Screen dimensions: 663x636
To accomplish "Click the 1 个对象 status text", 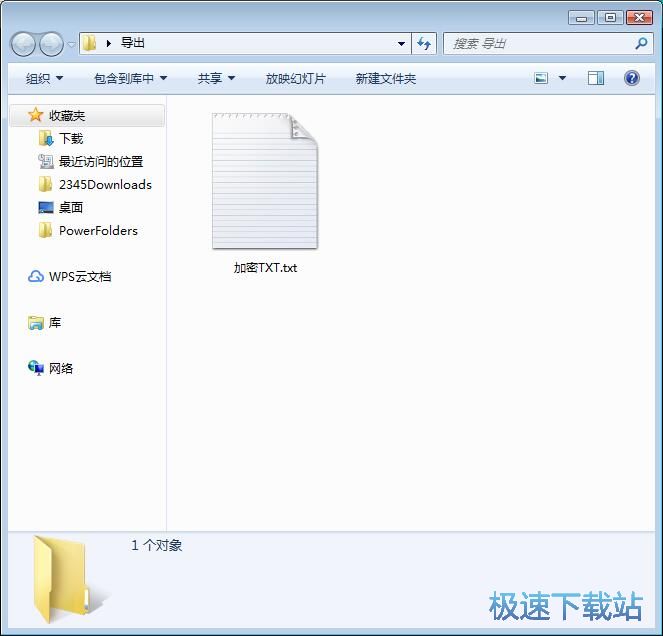I will click(x=156, y=546).
